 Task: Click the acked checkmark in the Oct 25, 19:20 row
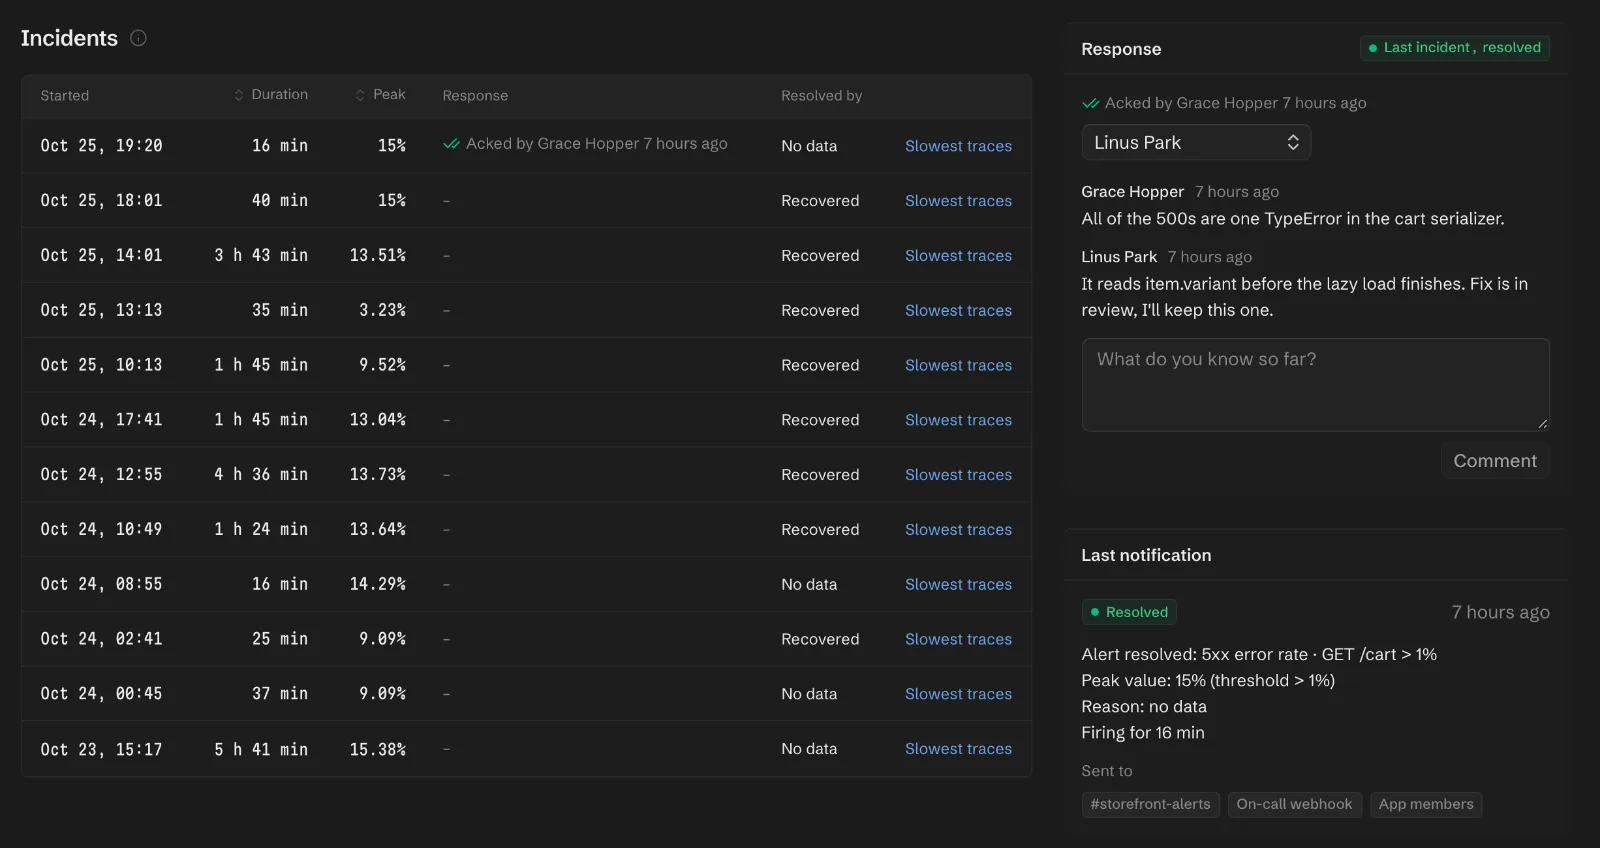pos(451,144)
